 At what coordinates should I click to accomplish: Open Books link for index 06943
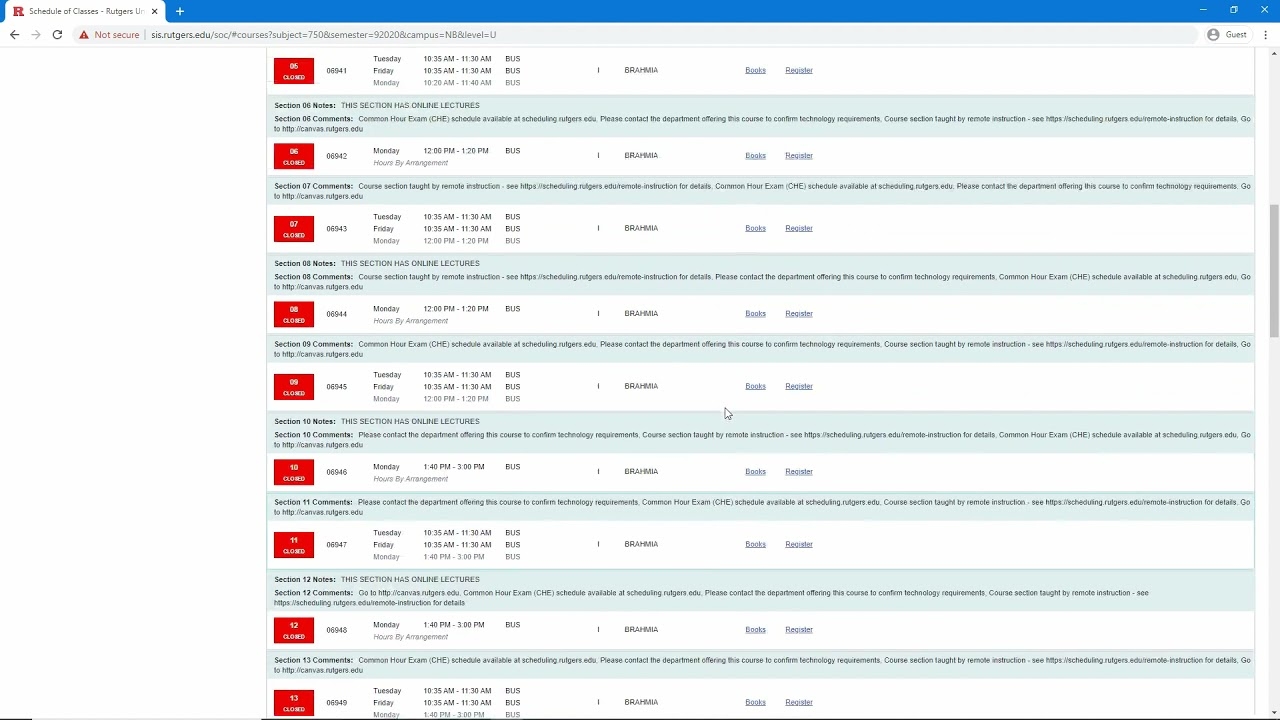point(755,228)
